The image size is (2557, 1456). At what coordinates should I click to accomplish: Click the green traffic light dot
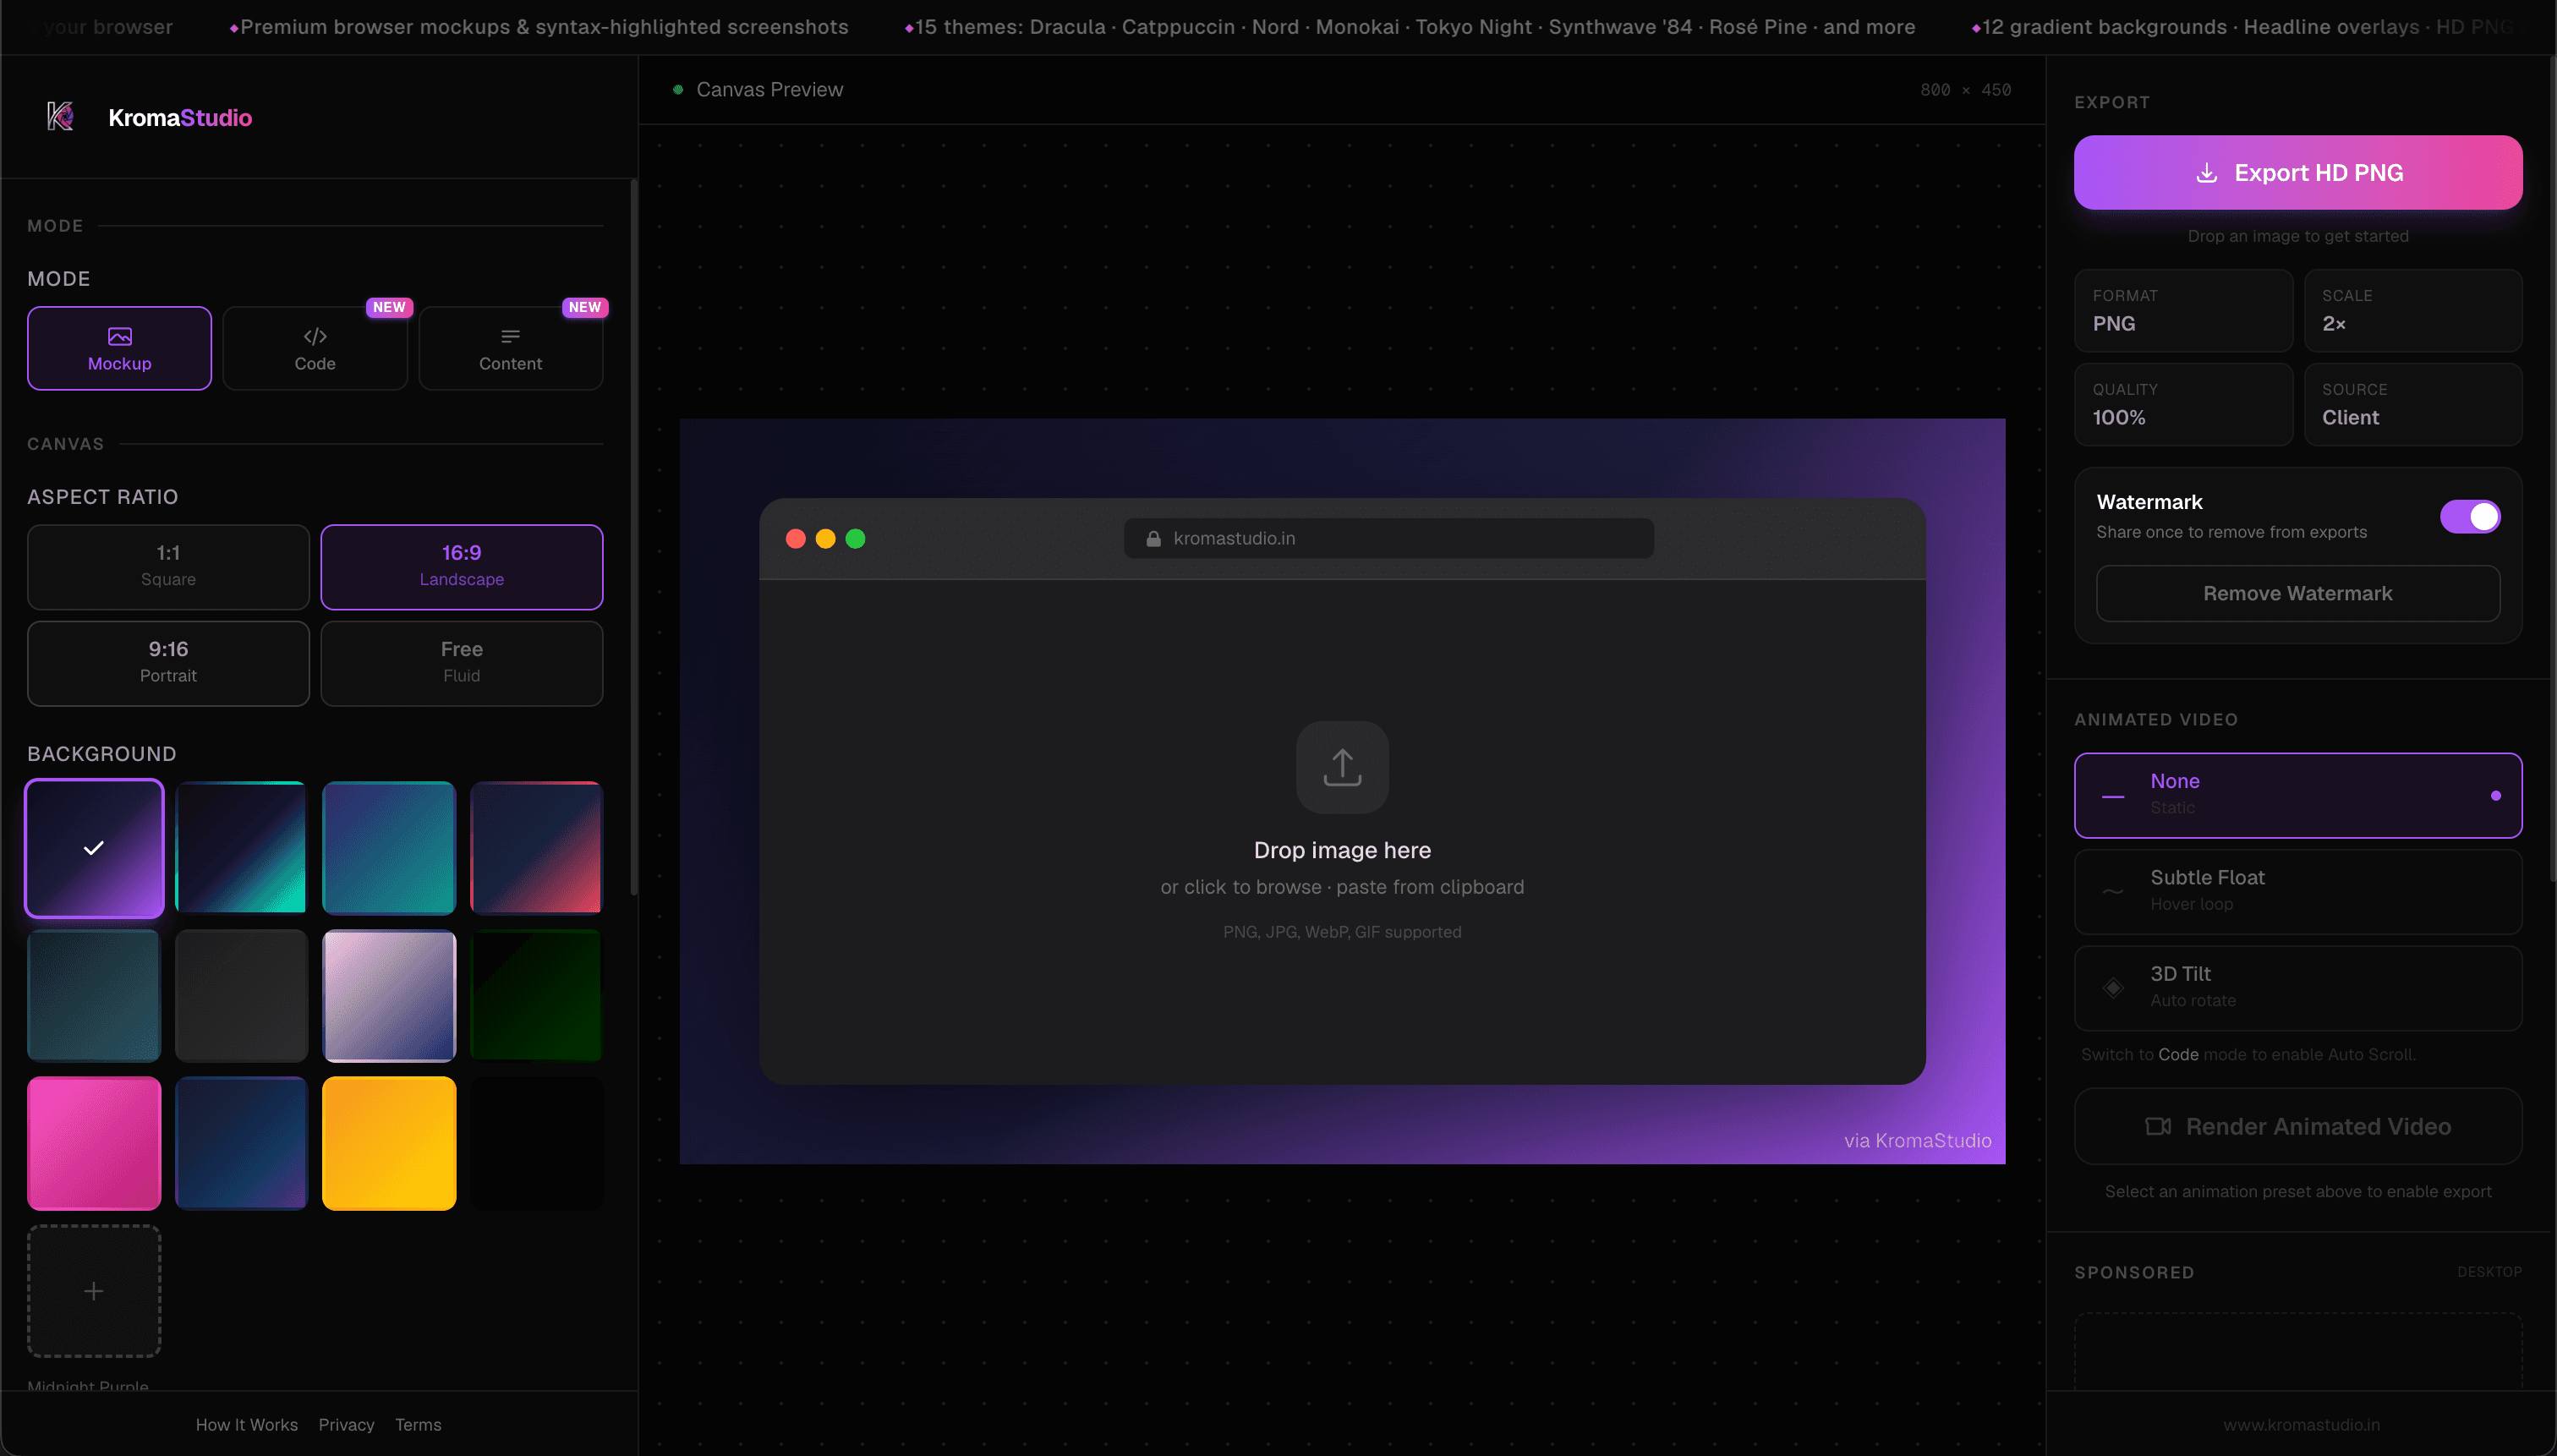click(856, 539)
